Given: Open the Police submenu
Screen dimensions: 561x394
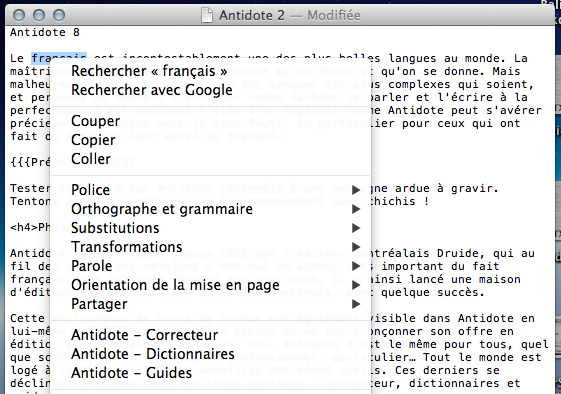Looking at the screenshot, I should (210, 190).
